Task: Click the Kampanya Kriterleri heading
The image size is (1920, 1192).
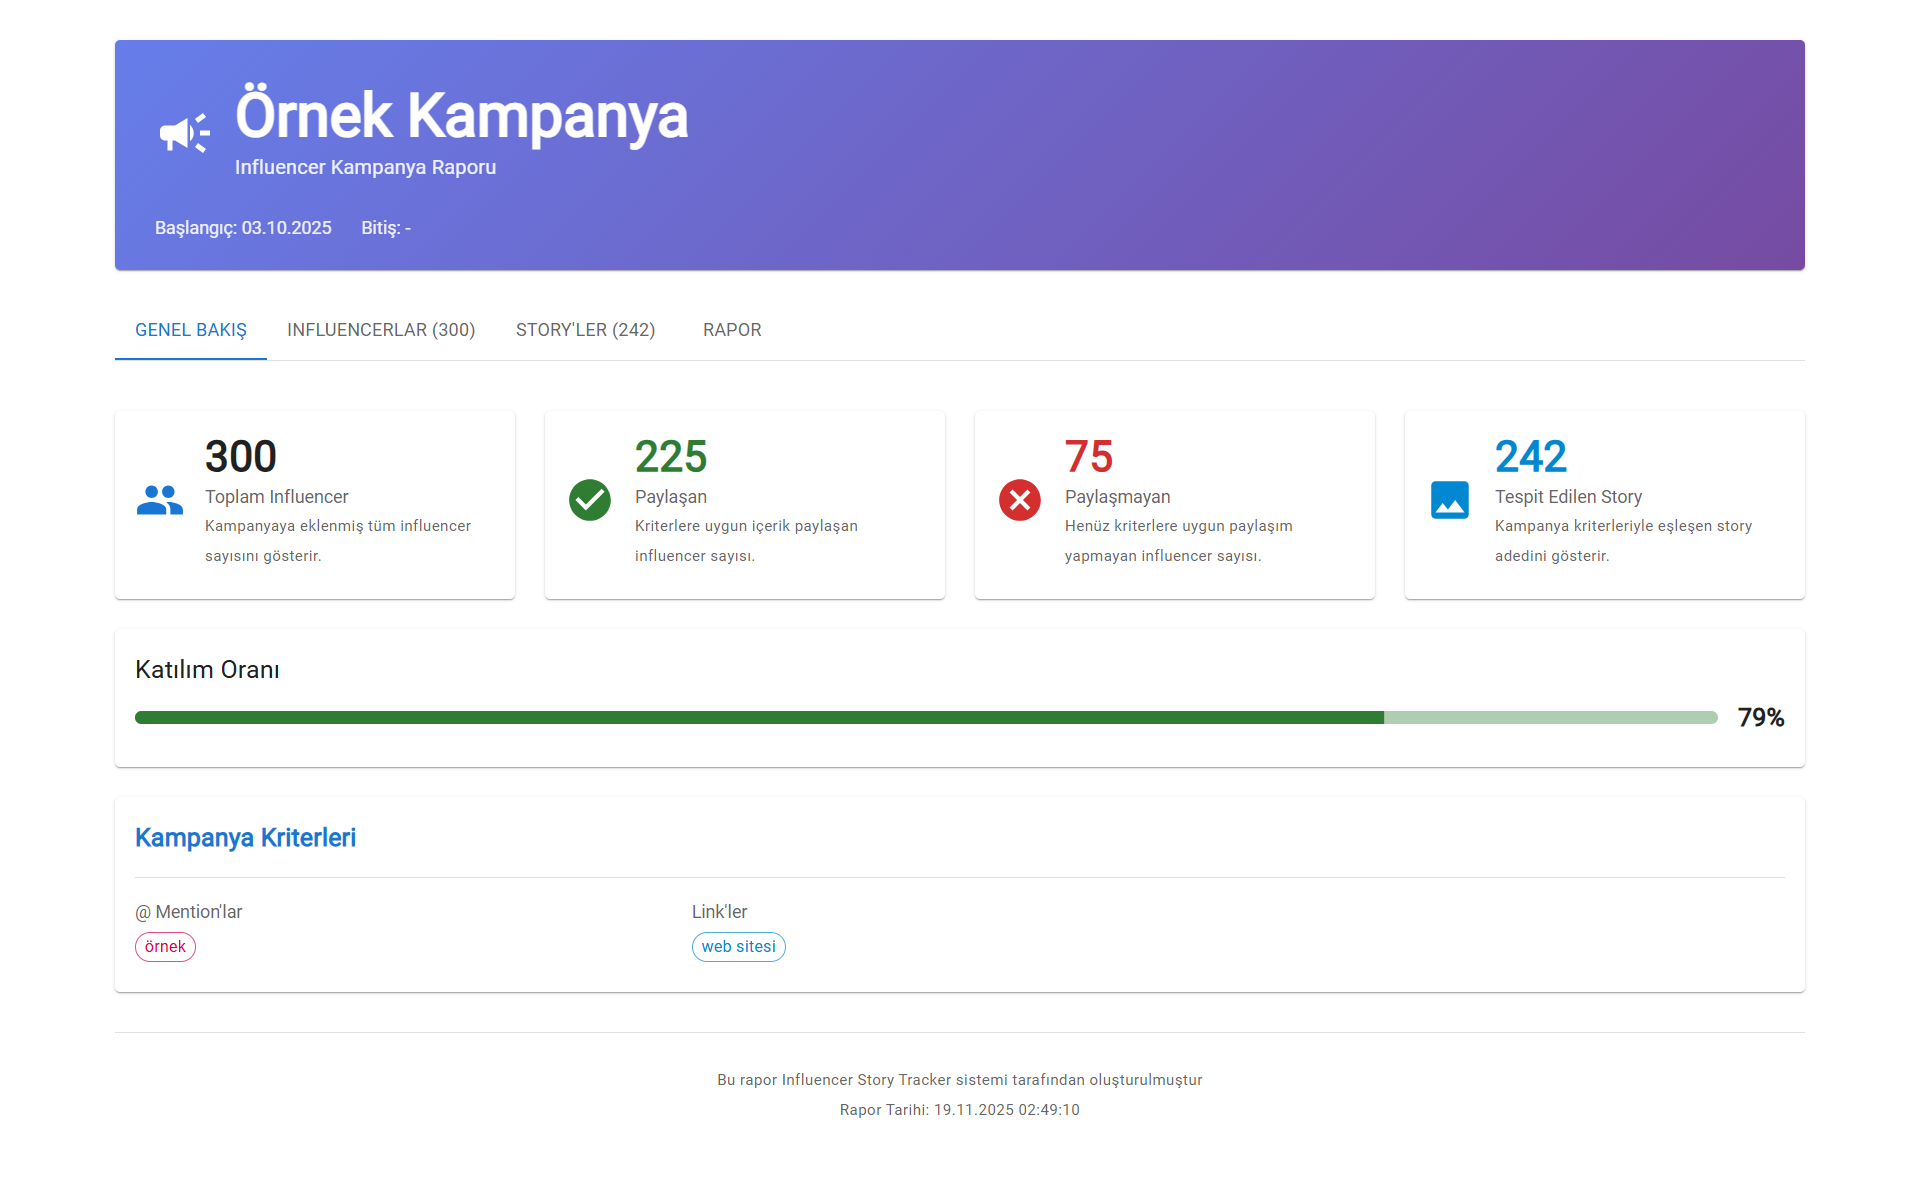Action: pos(245,838)
